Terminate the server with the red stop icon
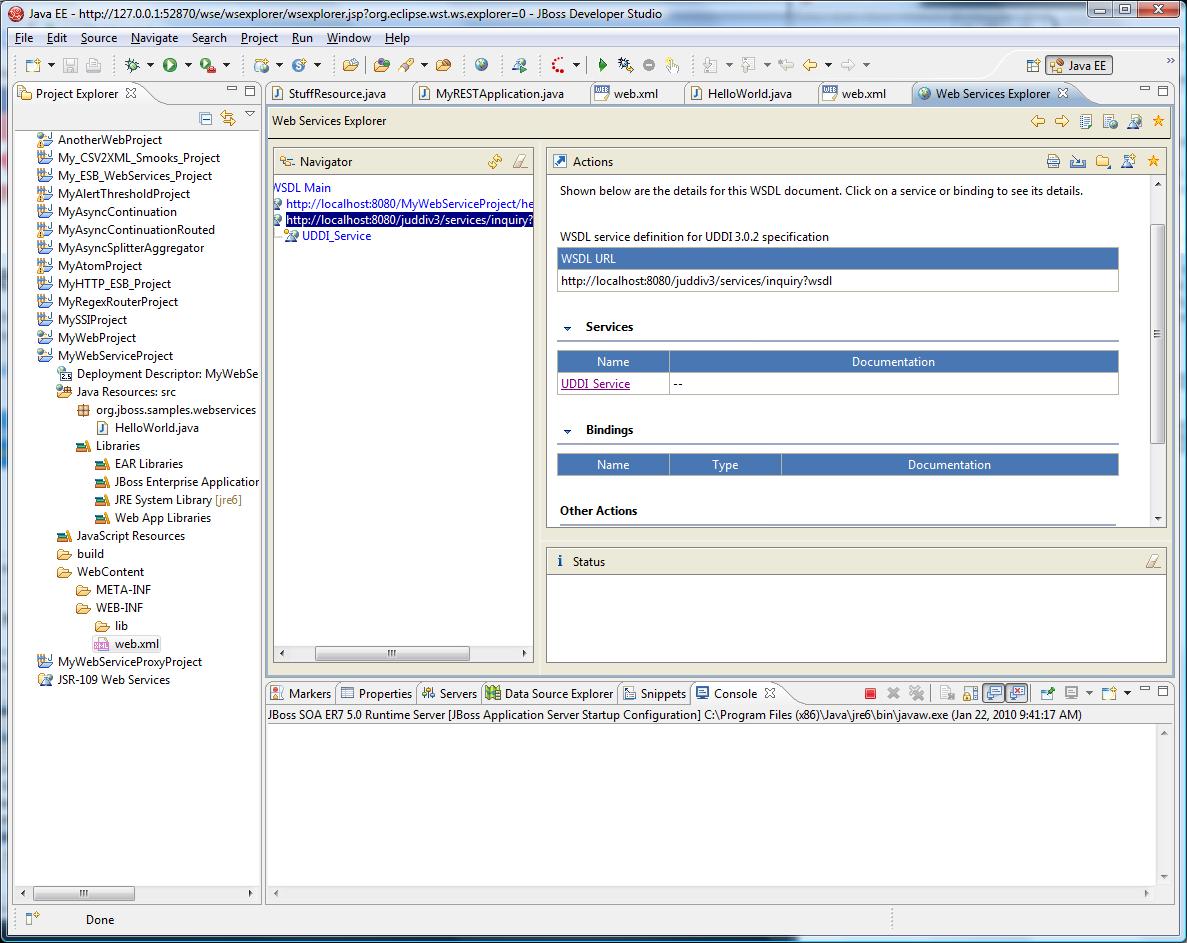 [870, 693]
